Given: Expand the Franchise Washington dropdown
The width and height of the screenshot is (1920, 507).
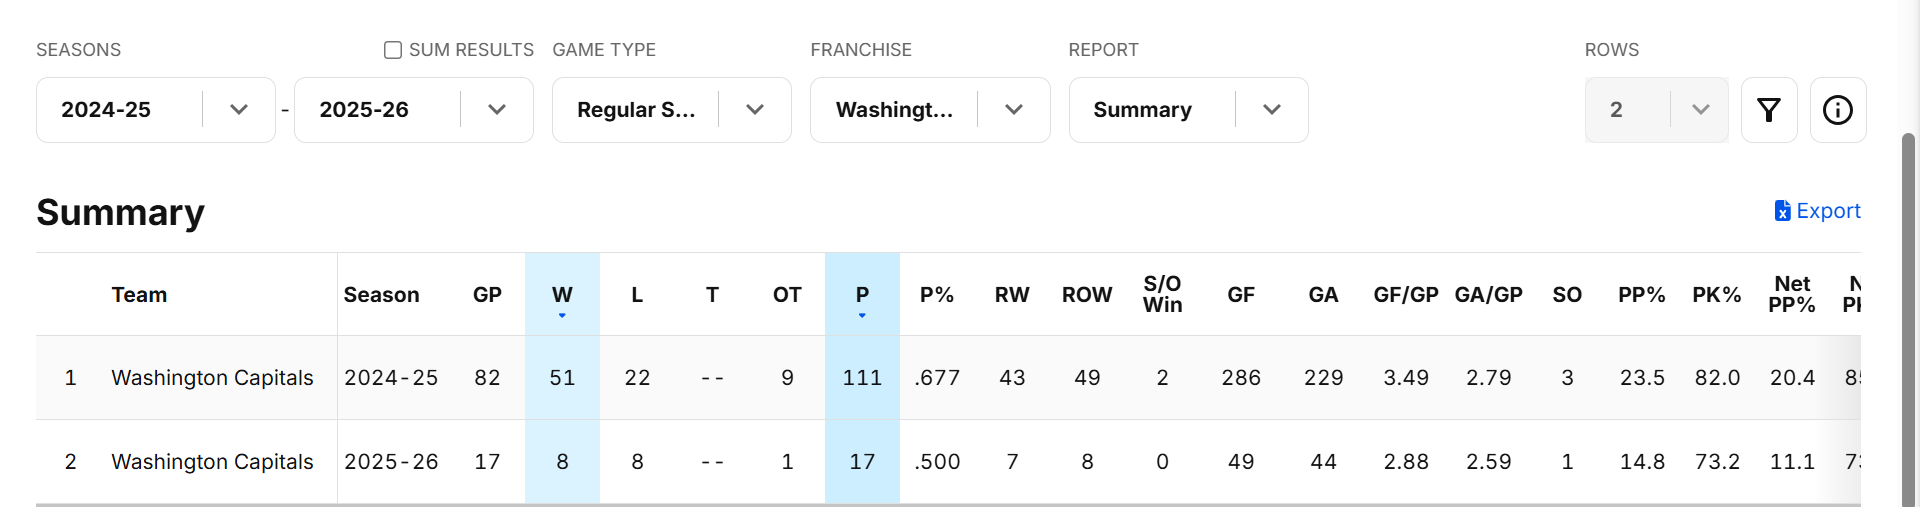Looking at the screenshot, I should [x=1013, y=110].
